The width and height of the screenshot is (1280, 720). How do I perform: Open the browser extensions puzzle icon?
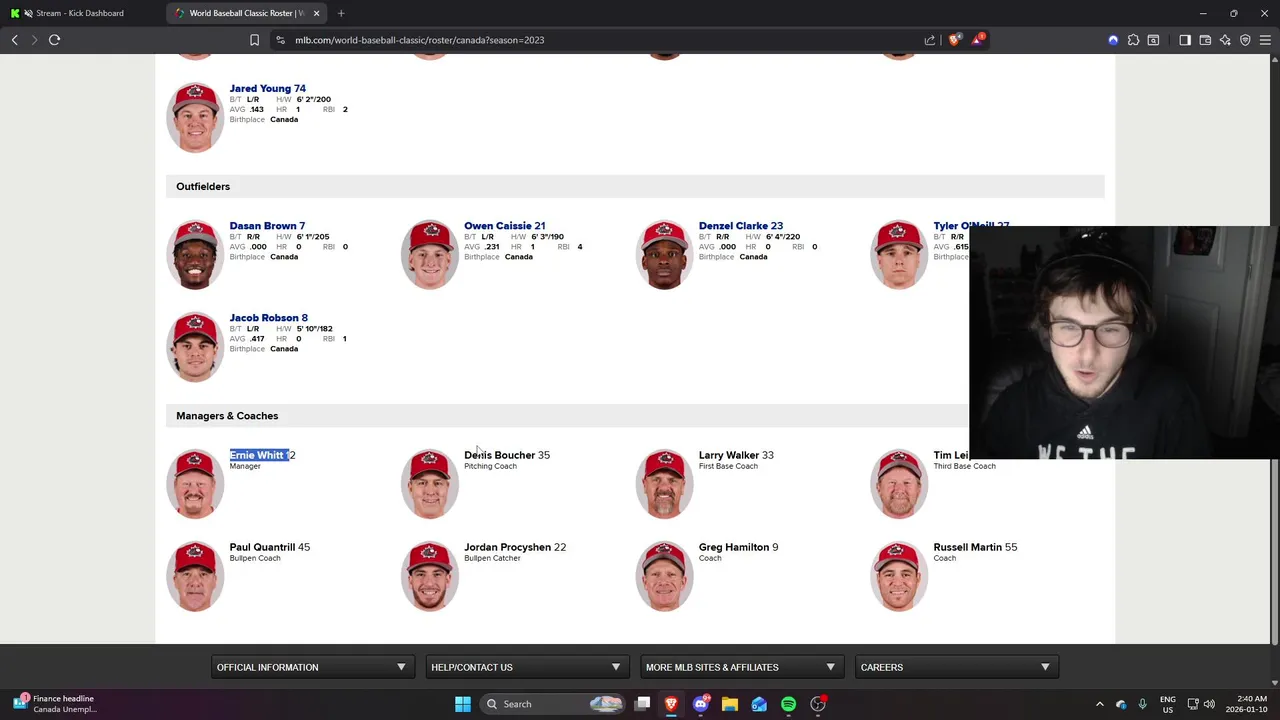click(1133, 40)
